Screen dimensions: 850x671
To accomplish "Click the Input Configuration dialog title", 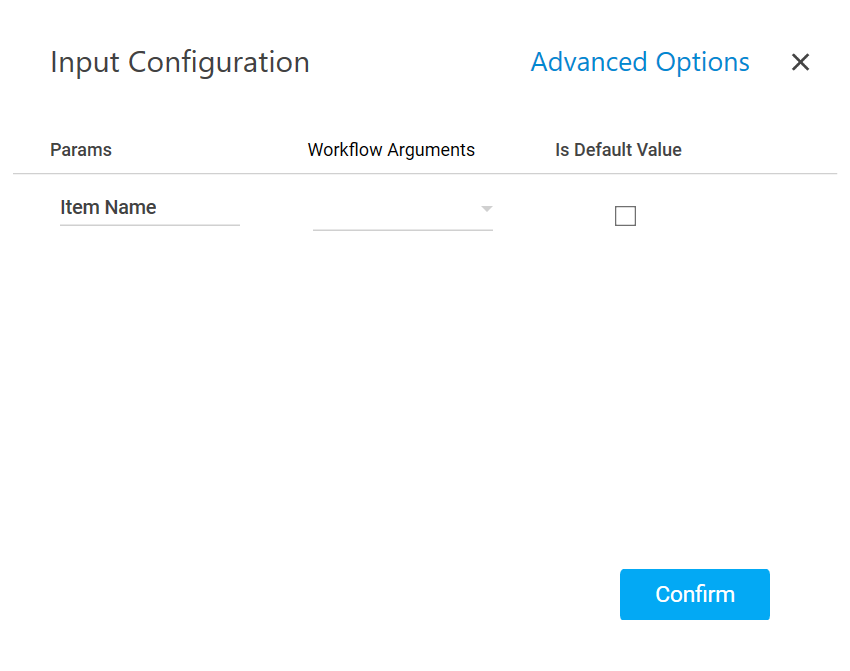I will [180, 62].
